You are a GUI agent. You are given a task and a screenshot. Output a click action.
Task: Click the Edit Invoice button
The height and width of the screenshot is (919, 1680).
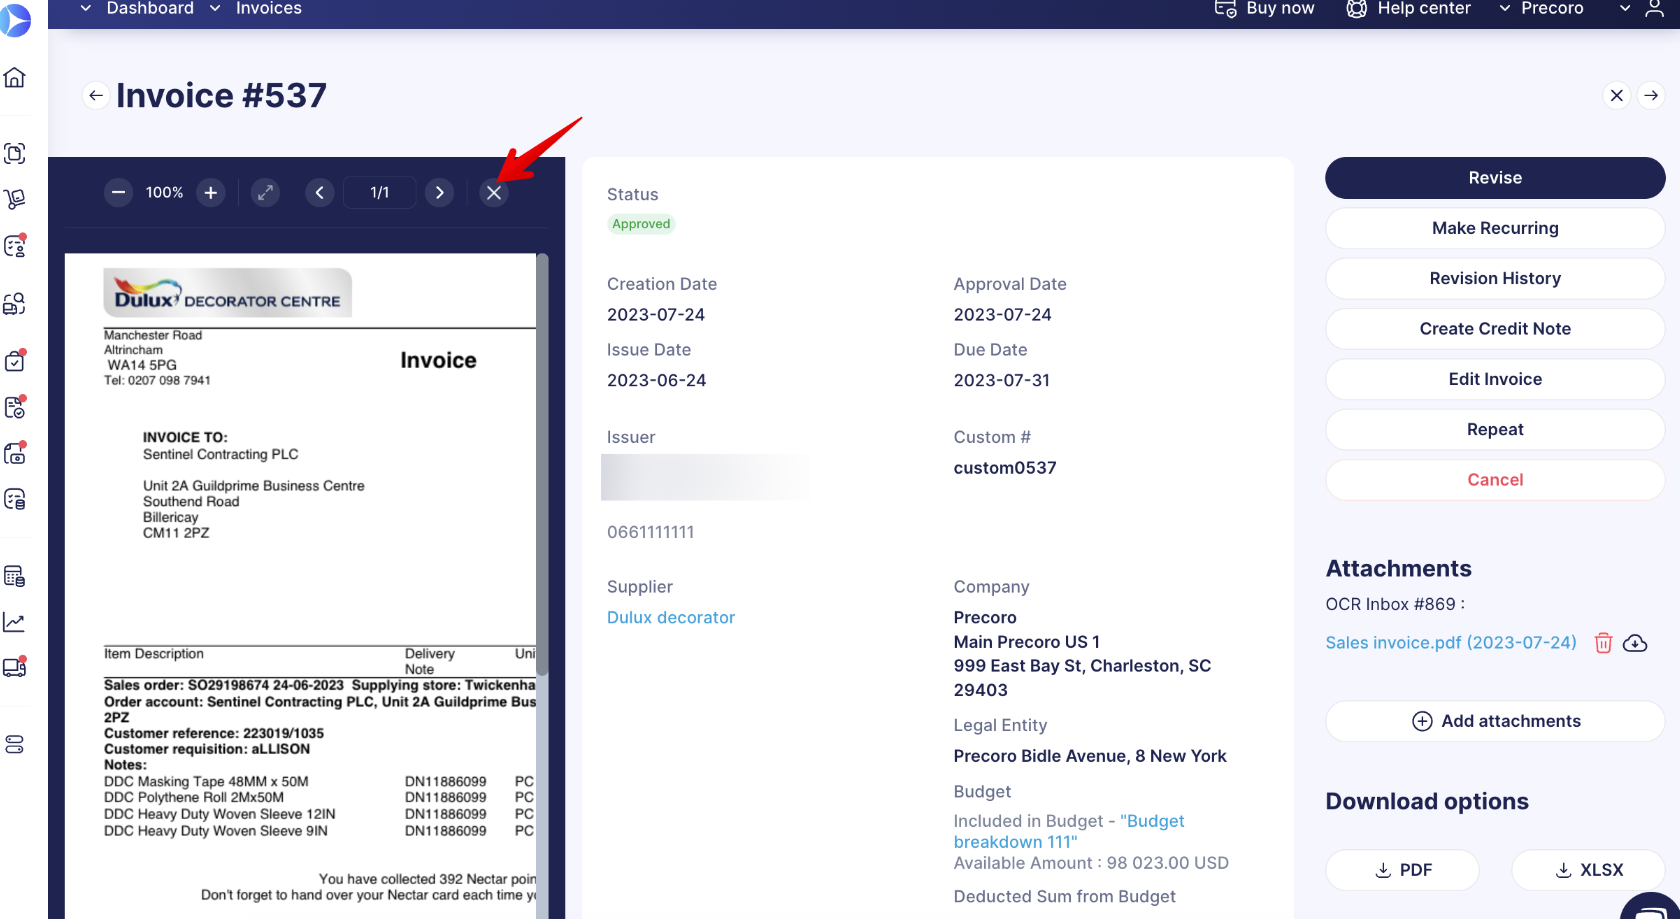pos(1495,379)
